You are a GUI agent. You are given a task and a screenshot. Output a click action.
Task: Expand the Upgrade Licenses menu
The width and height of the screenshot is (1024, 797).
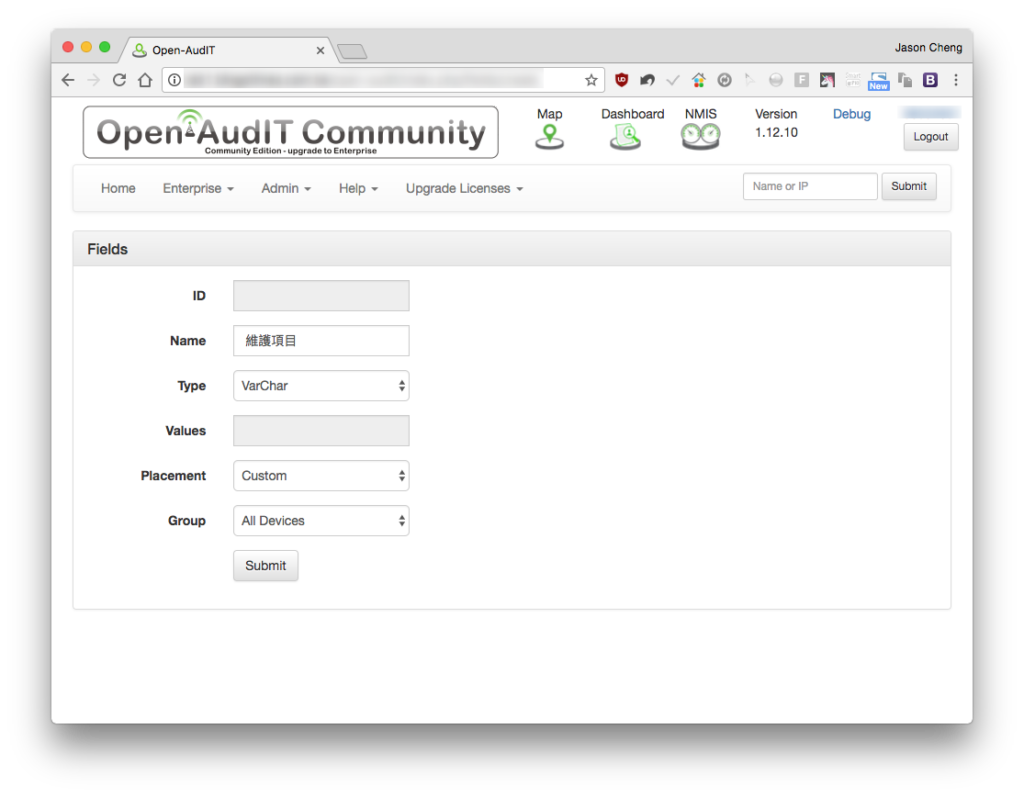(464, 188)
